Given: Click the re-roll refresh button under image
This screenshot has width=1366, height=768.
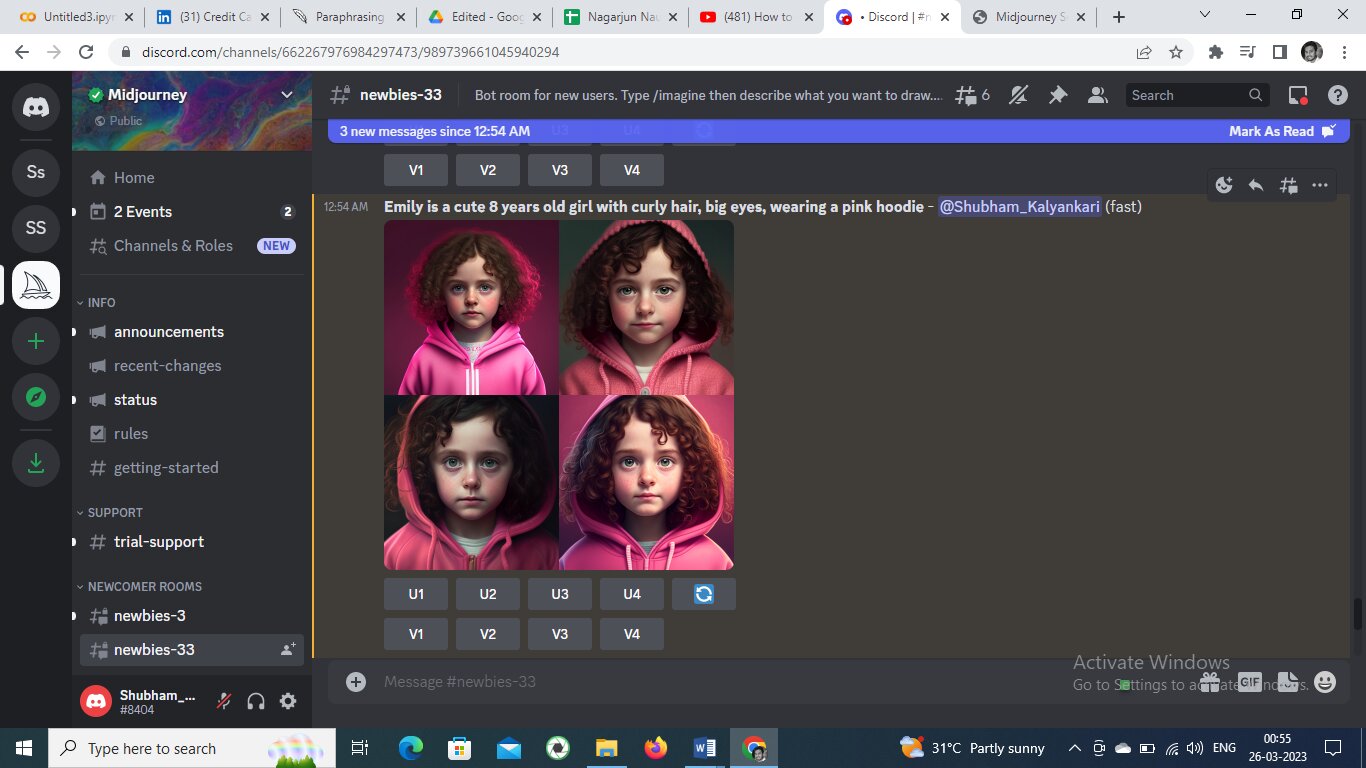Looking at the screenshot, I should click(x=703, y=594).
